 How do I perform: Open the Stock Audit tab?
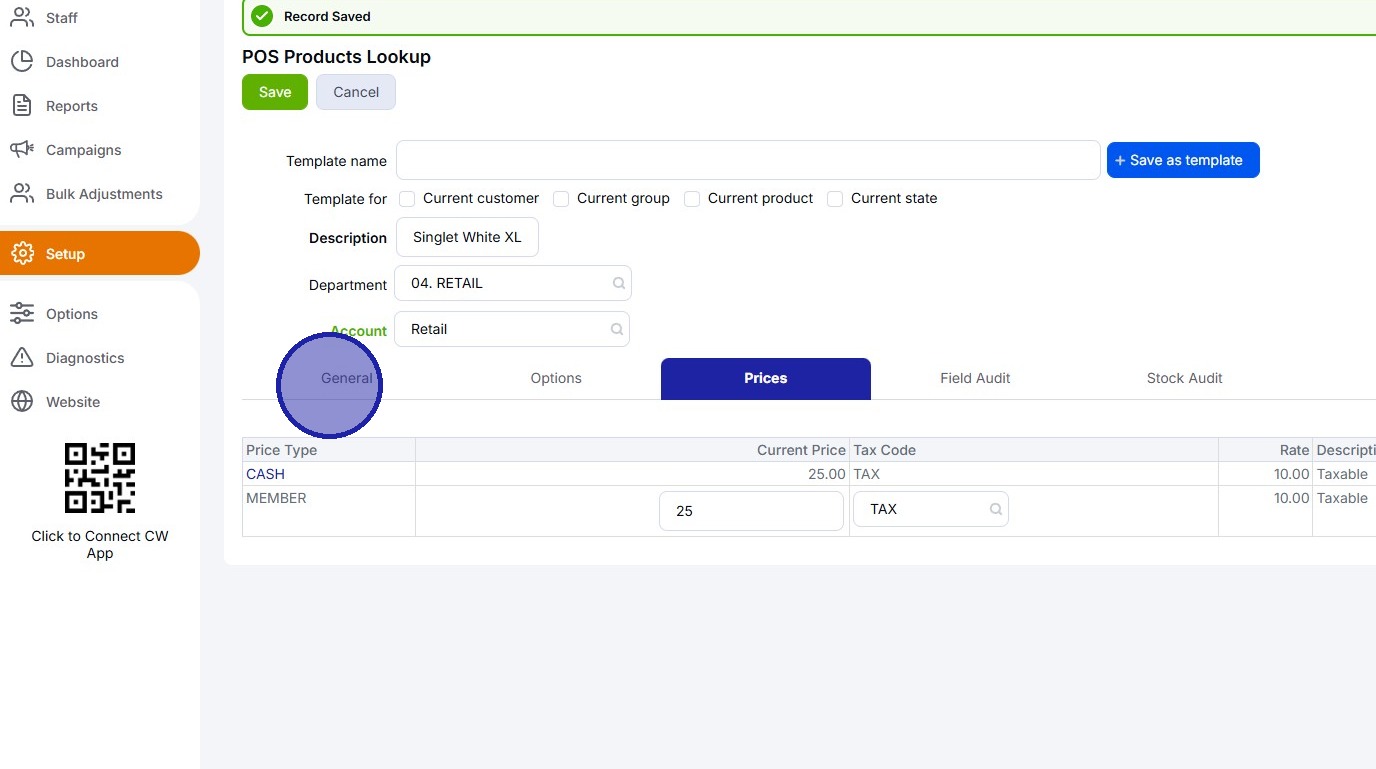coord(1185,378)
